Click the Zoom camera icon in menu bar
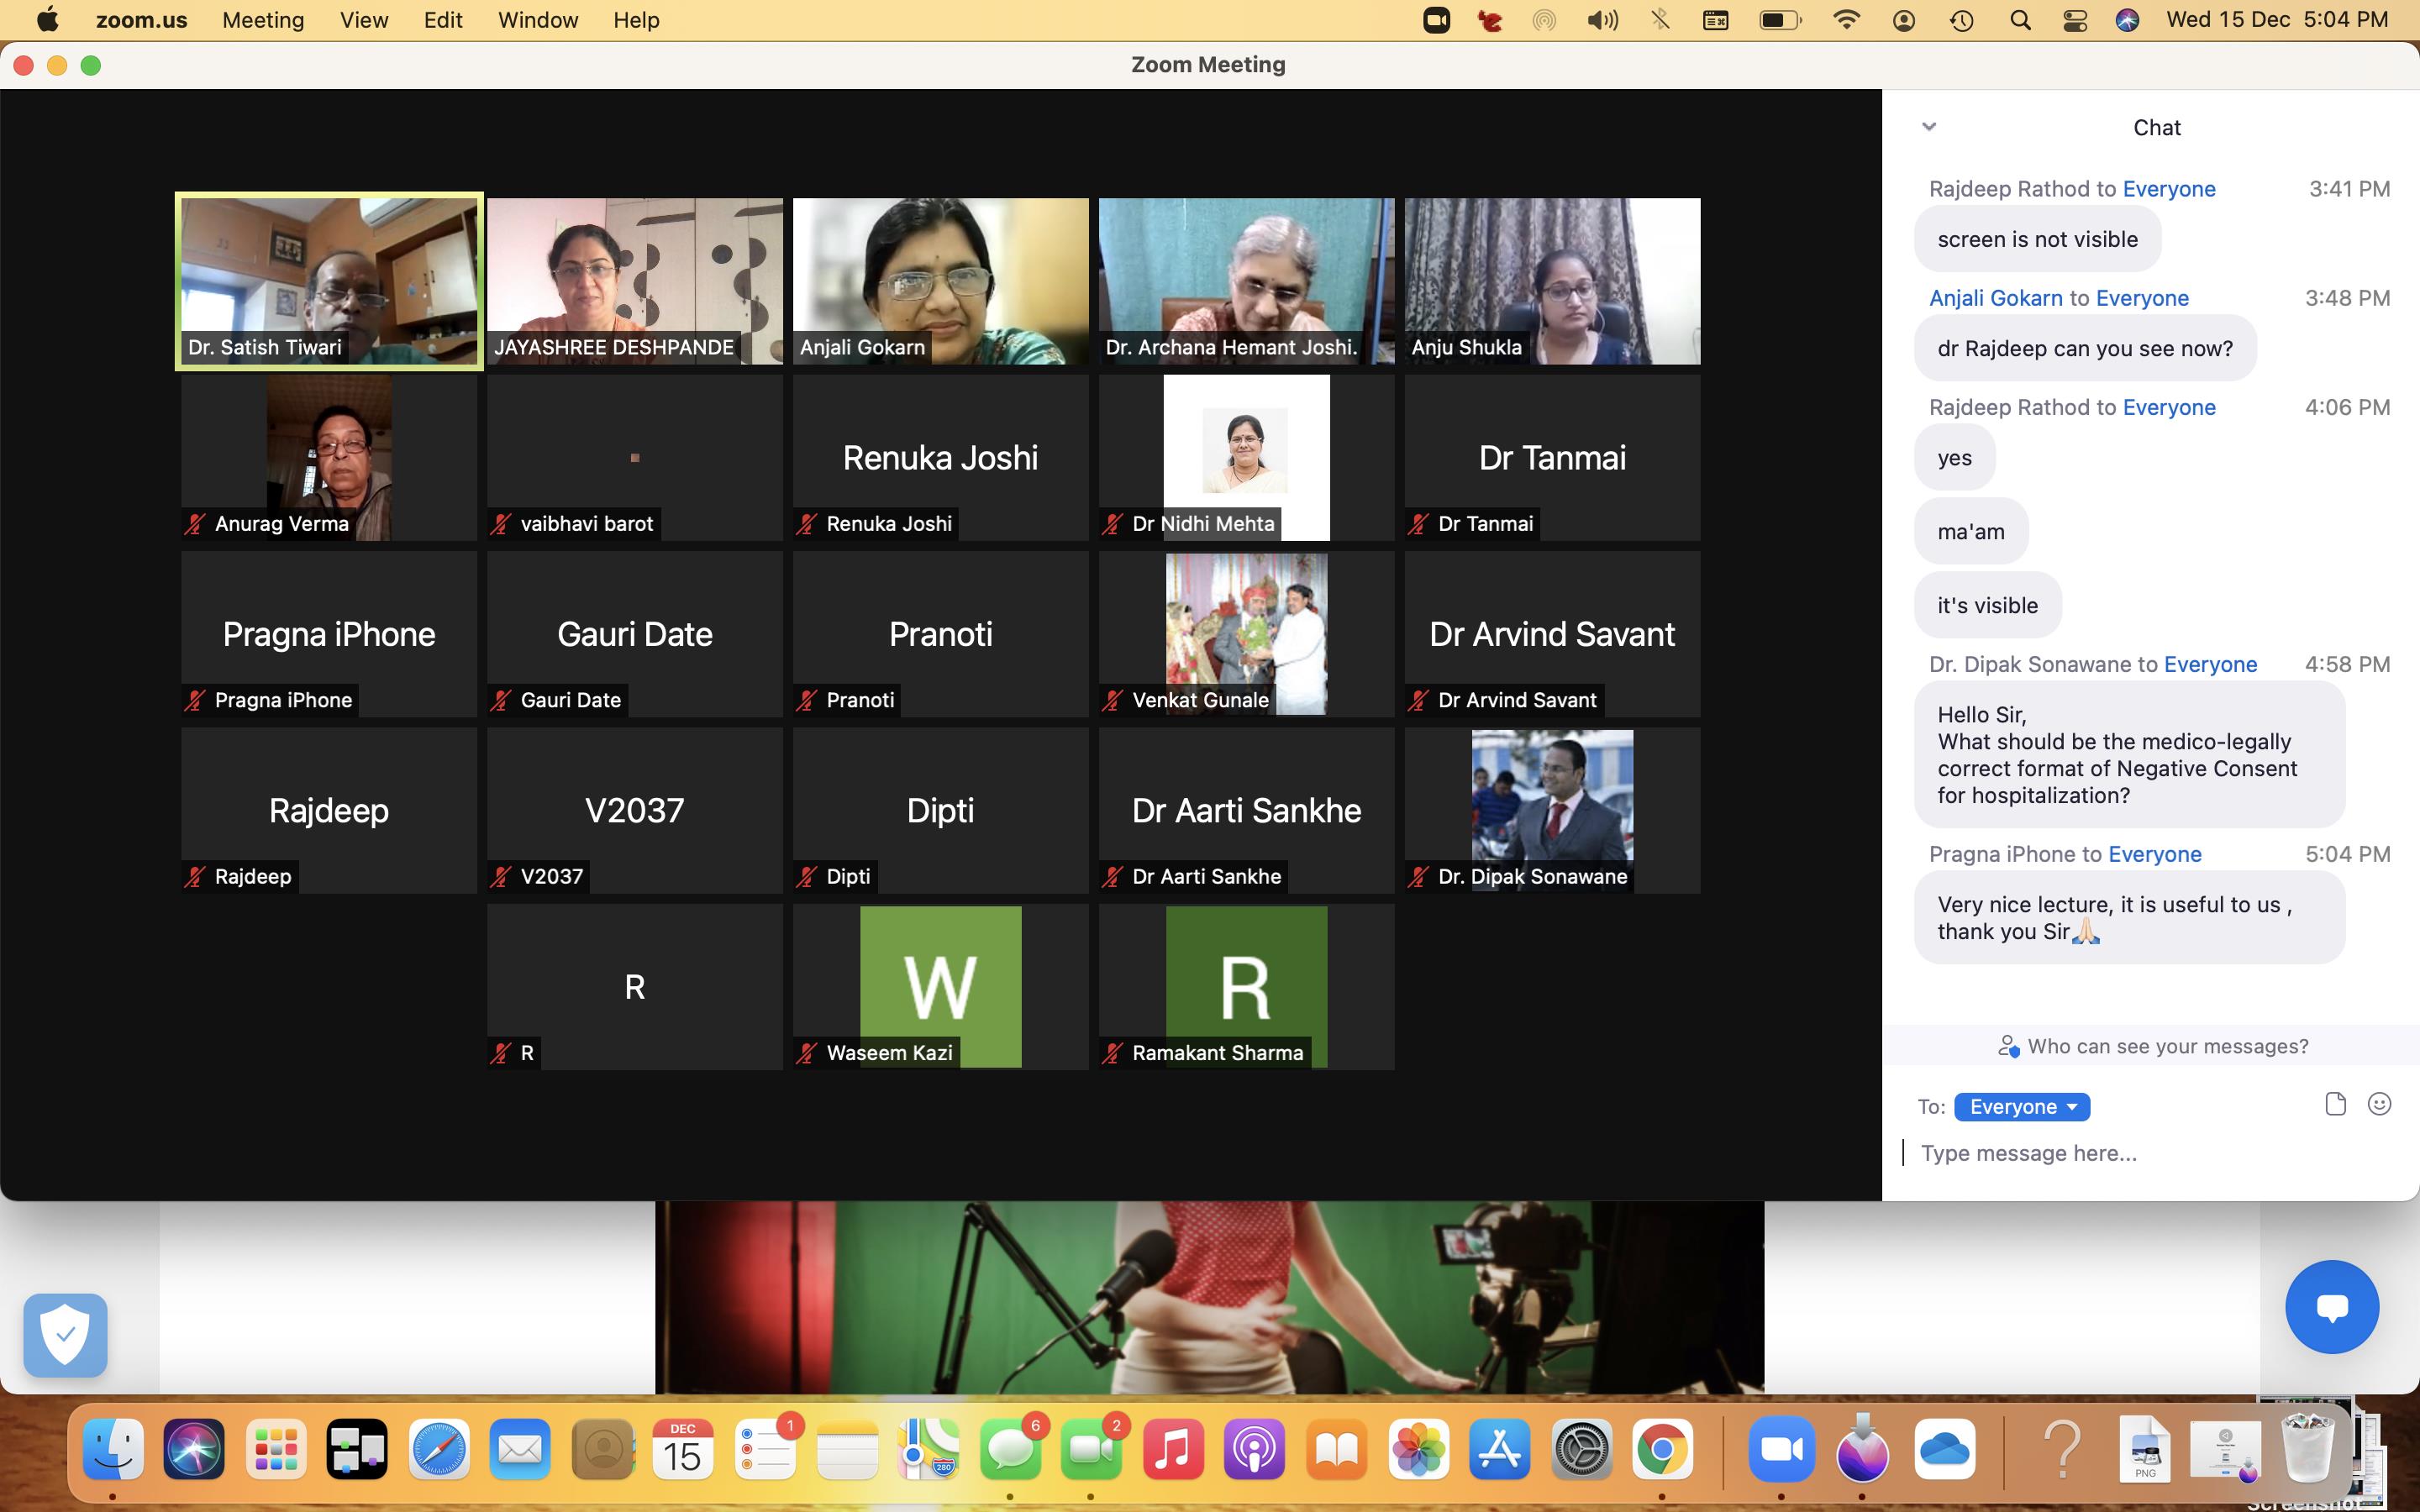The image size is (2420, 1512). [1436, 20]
